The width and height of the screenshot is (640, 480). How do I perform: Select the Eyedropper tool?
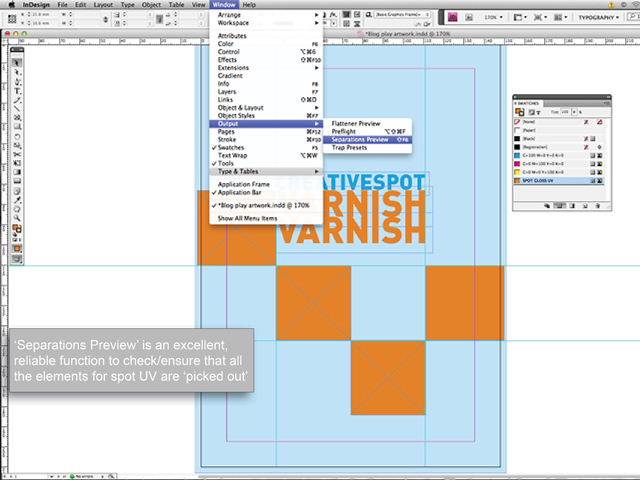pos(17,200)
